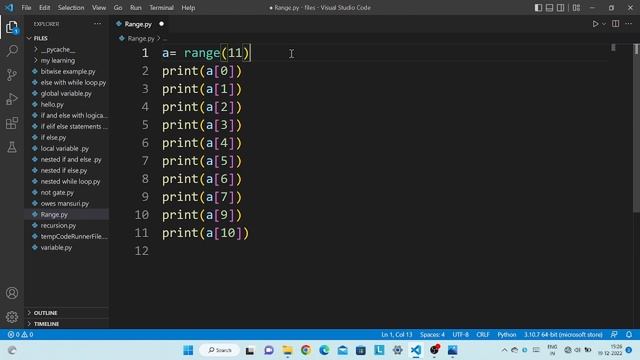Open Explorer Views and More Actions ellipsis
This screenshot has height=360, width=640.
click(97, 24)
